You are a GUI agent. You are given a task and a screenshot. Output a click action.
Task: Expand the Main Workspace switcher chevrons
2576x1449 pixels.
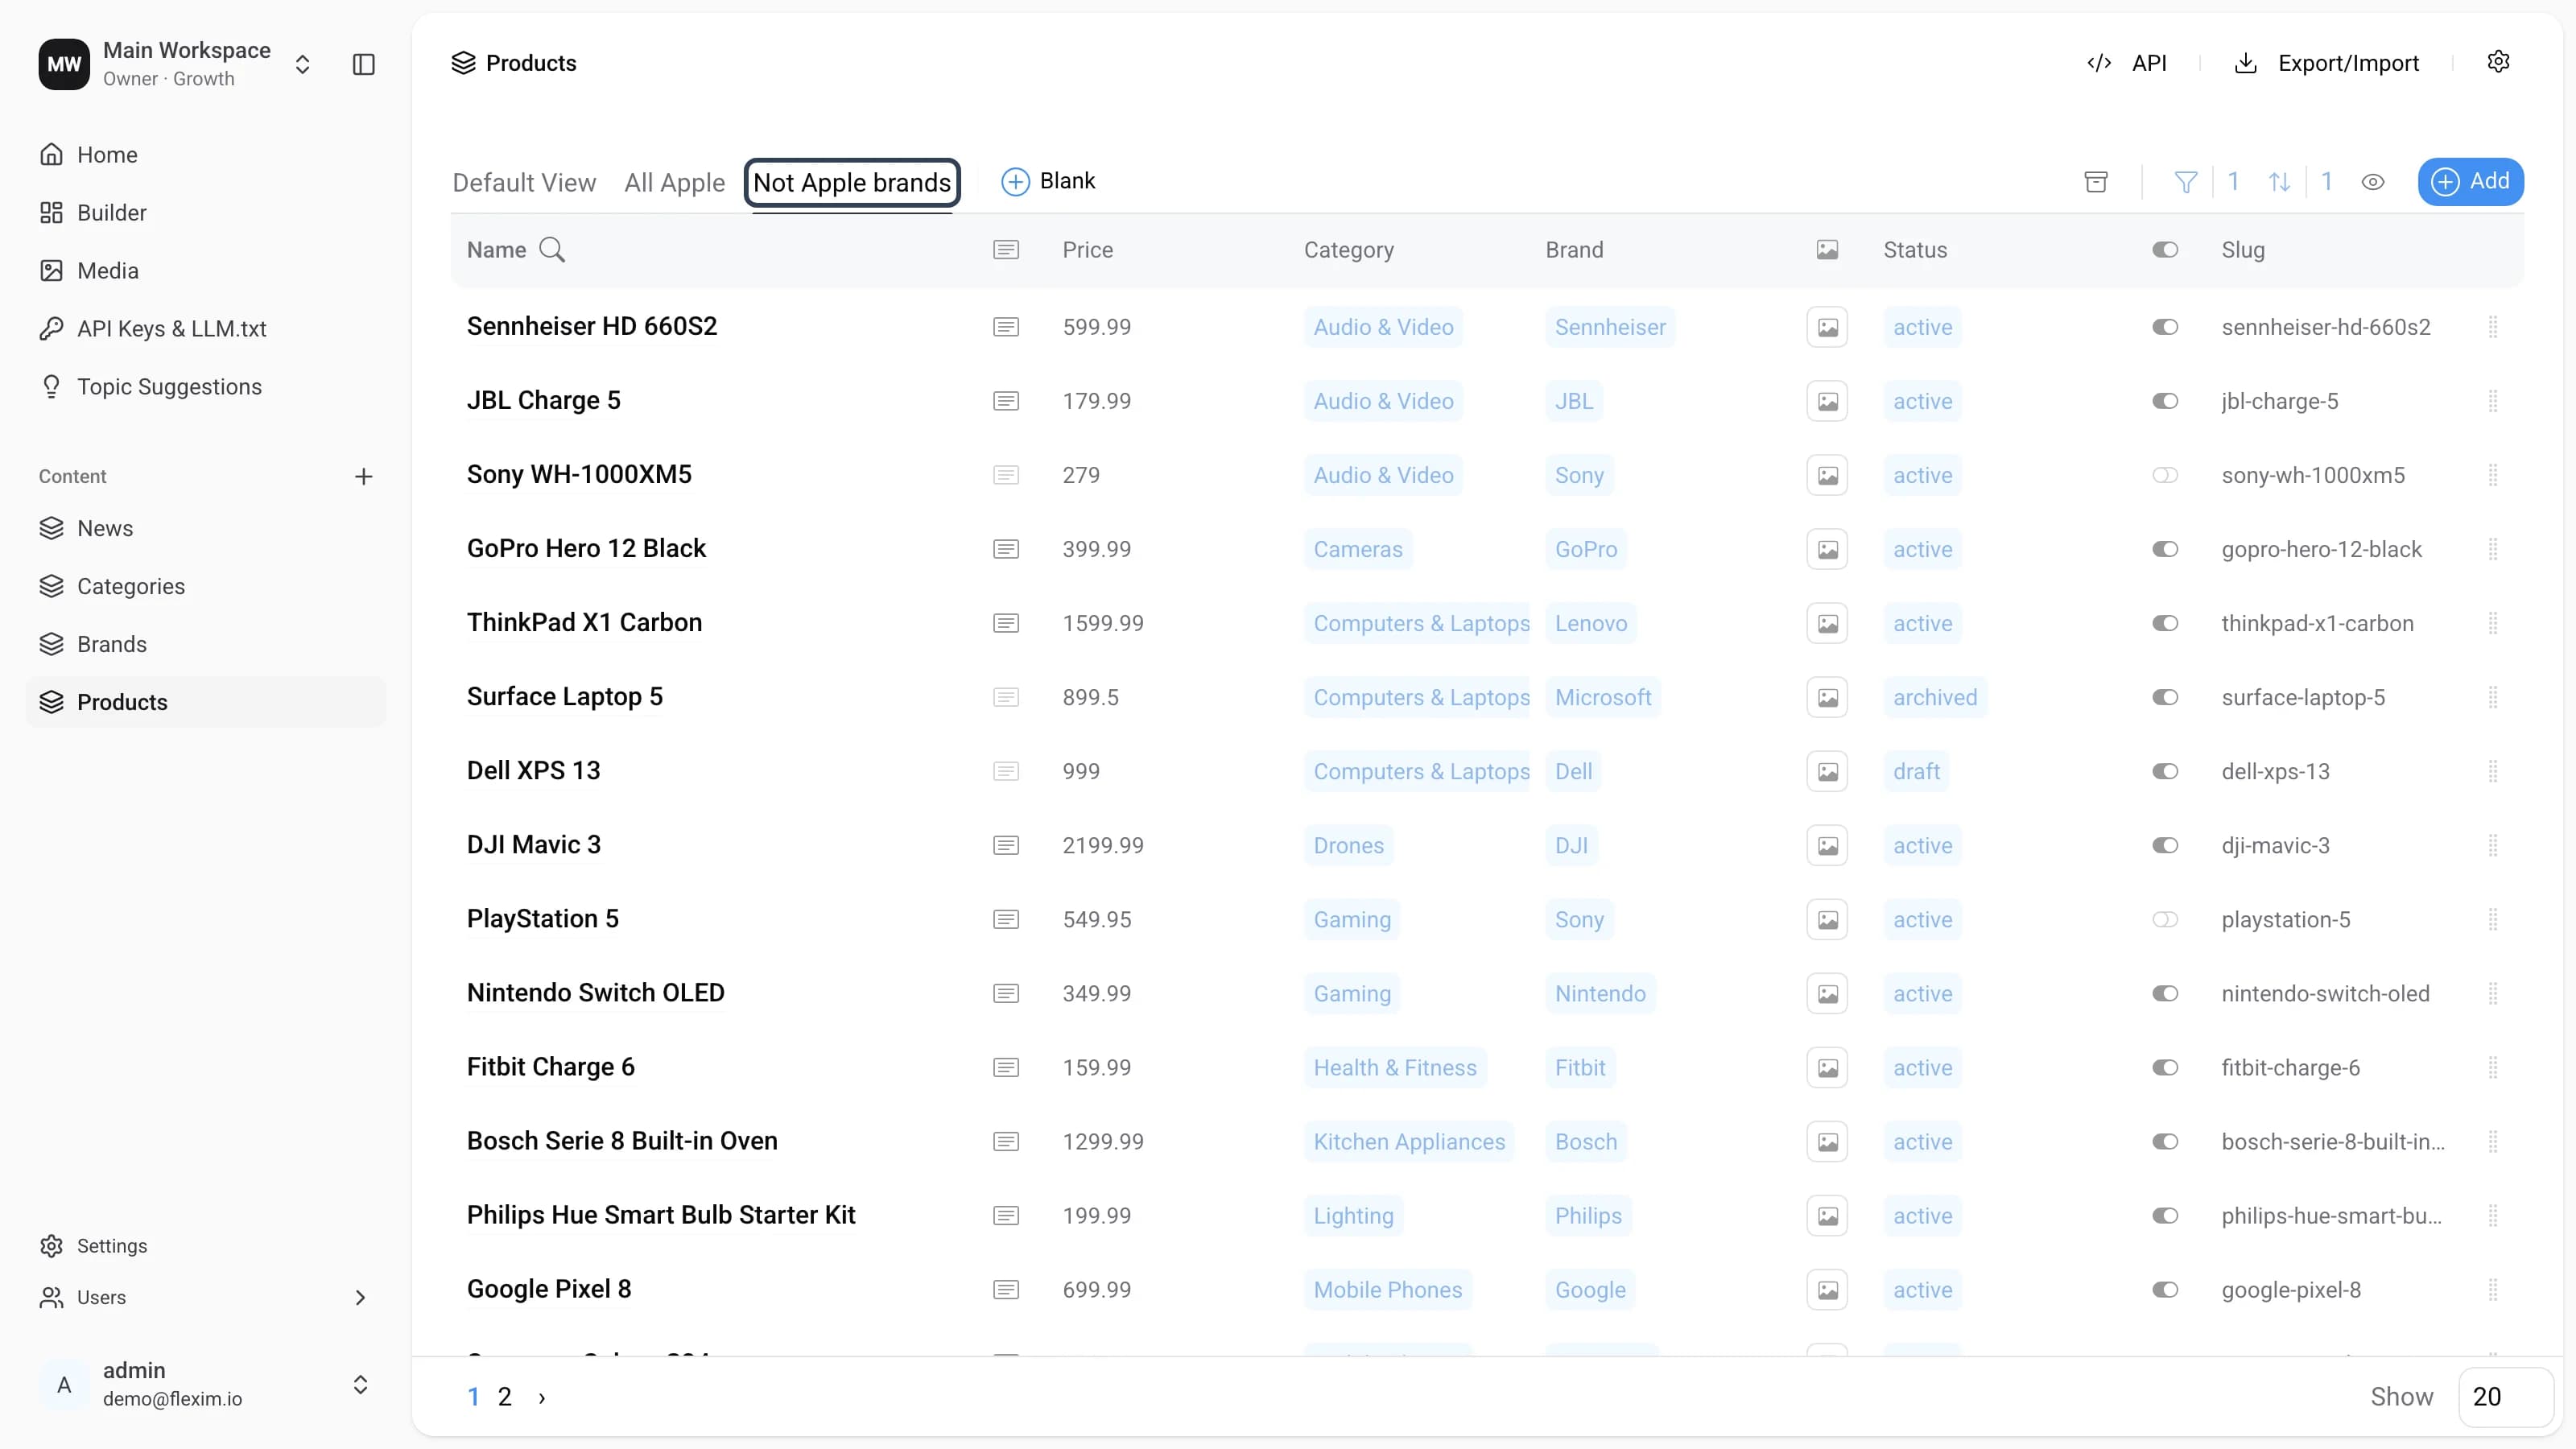point(302,64)
